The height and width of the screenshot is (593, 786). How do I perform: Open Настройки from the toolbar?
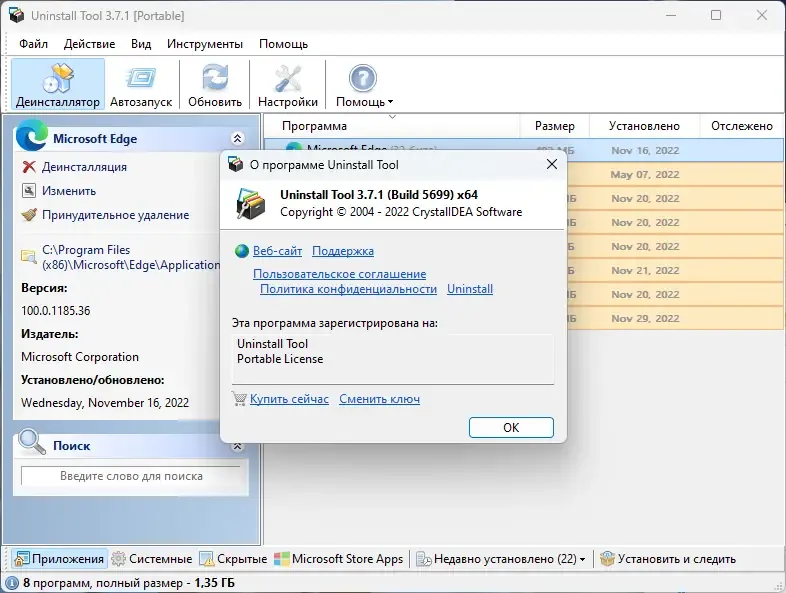(x=288, y=84)
